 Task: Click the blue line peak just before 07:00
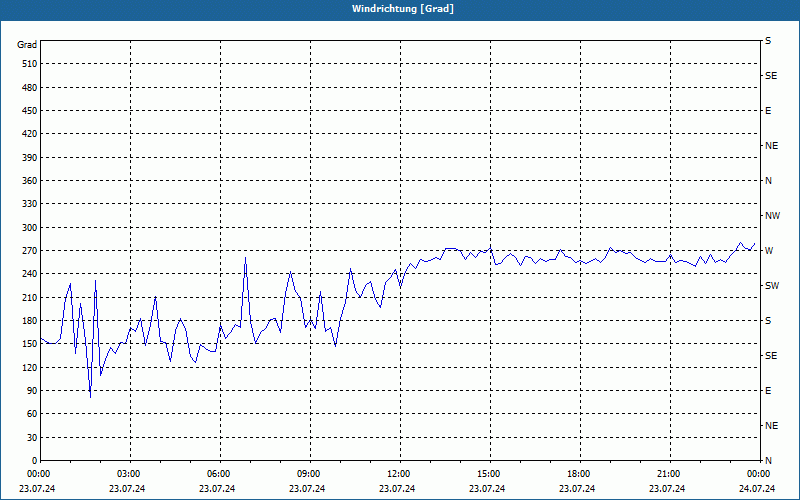pos(245,258)
